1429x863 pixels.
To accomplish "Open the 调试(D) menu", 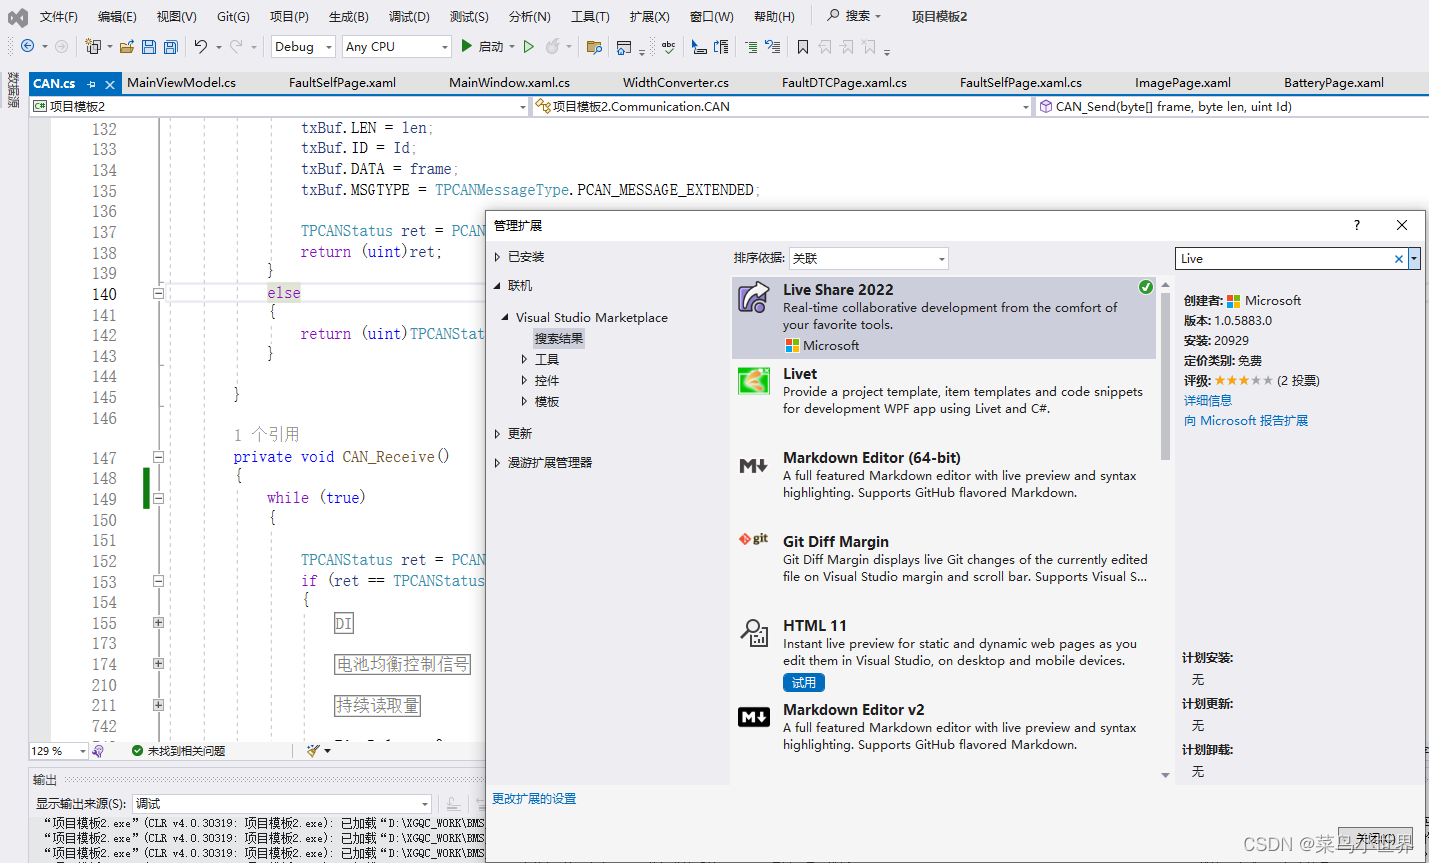I will coord(409,17).
